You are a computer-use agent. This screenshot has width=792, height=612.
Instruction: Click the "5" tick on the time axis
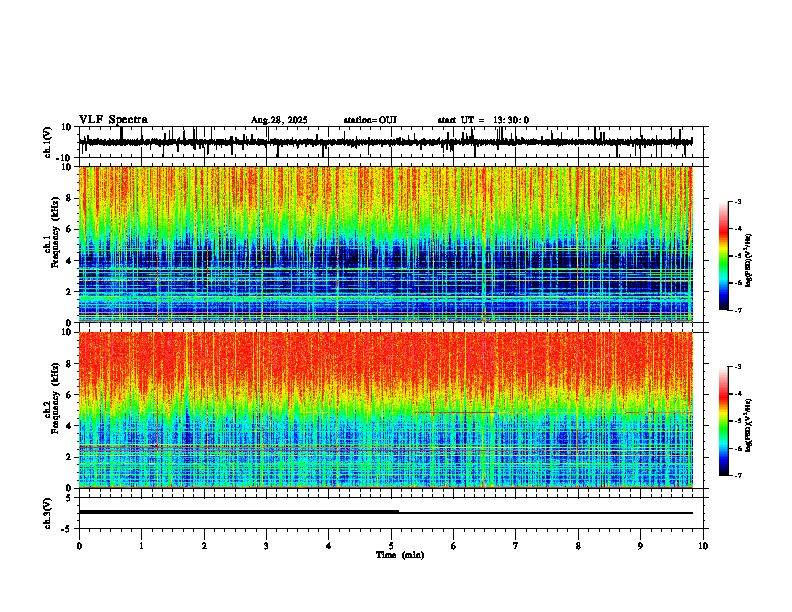pos(391,546)
